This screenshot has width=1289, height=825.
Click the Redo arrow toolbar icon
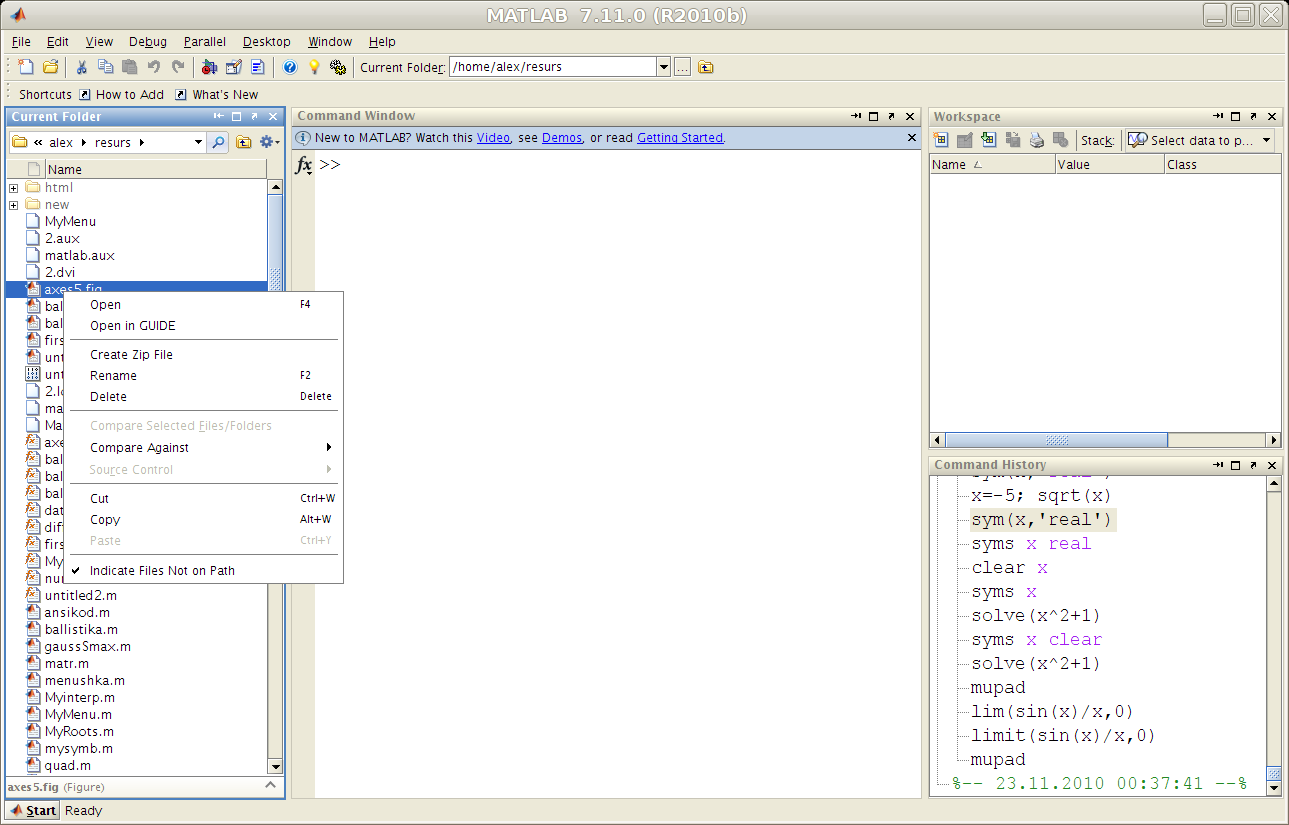[178, 67]
